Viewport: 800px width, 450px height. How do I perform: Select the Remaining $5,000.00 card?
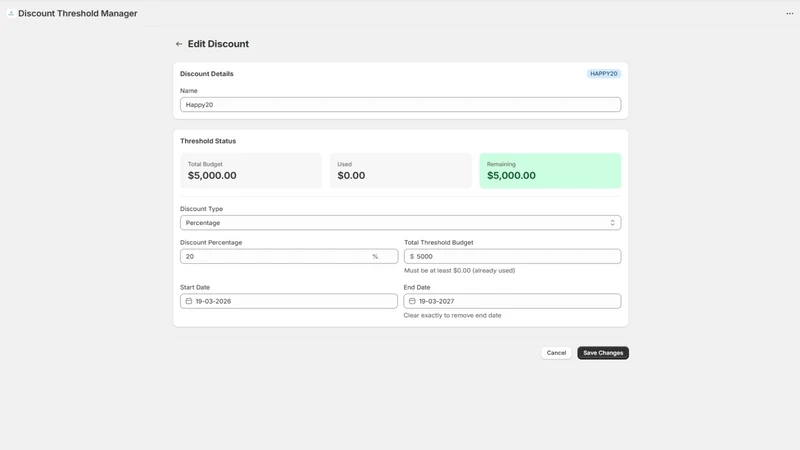(x=550, y=171)
